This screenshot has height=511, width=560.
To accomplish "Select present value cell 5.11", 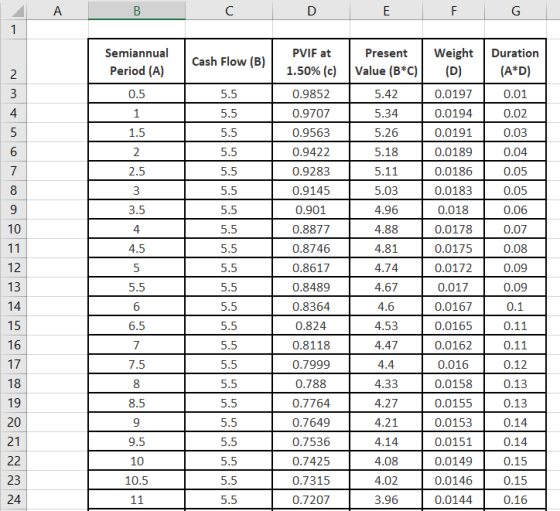I will (386, 171).
